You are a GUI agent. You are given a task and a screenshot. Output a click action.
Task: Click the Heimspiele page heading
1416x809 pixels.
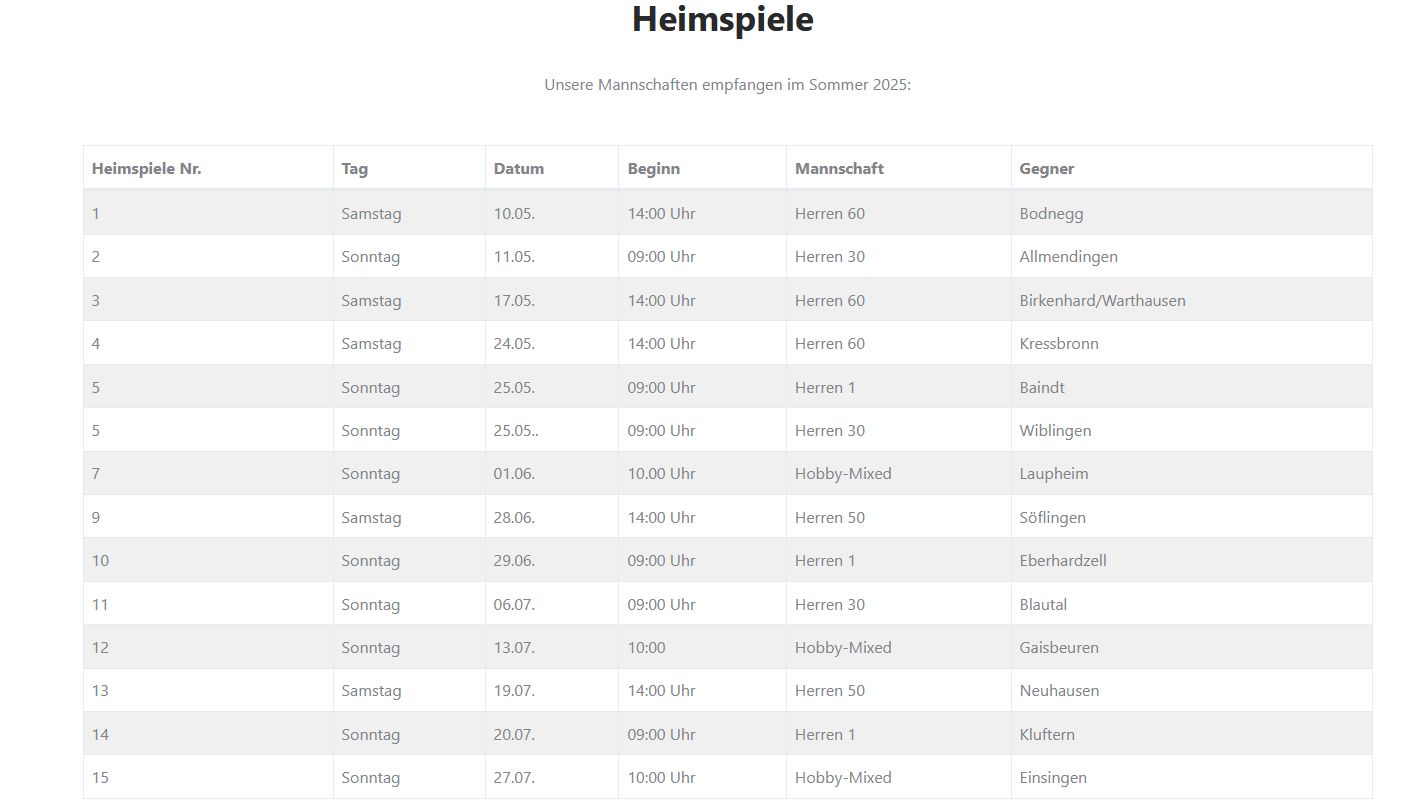click(x=722, y=20)
